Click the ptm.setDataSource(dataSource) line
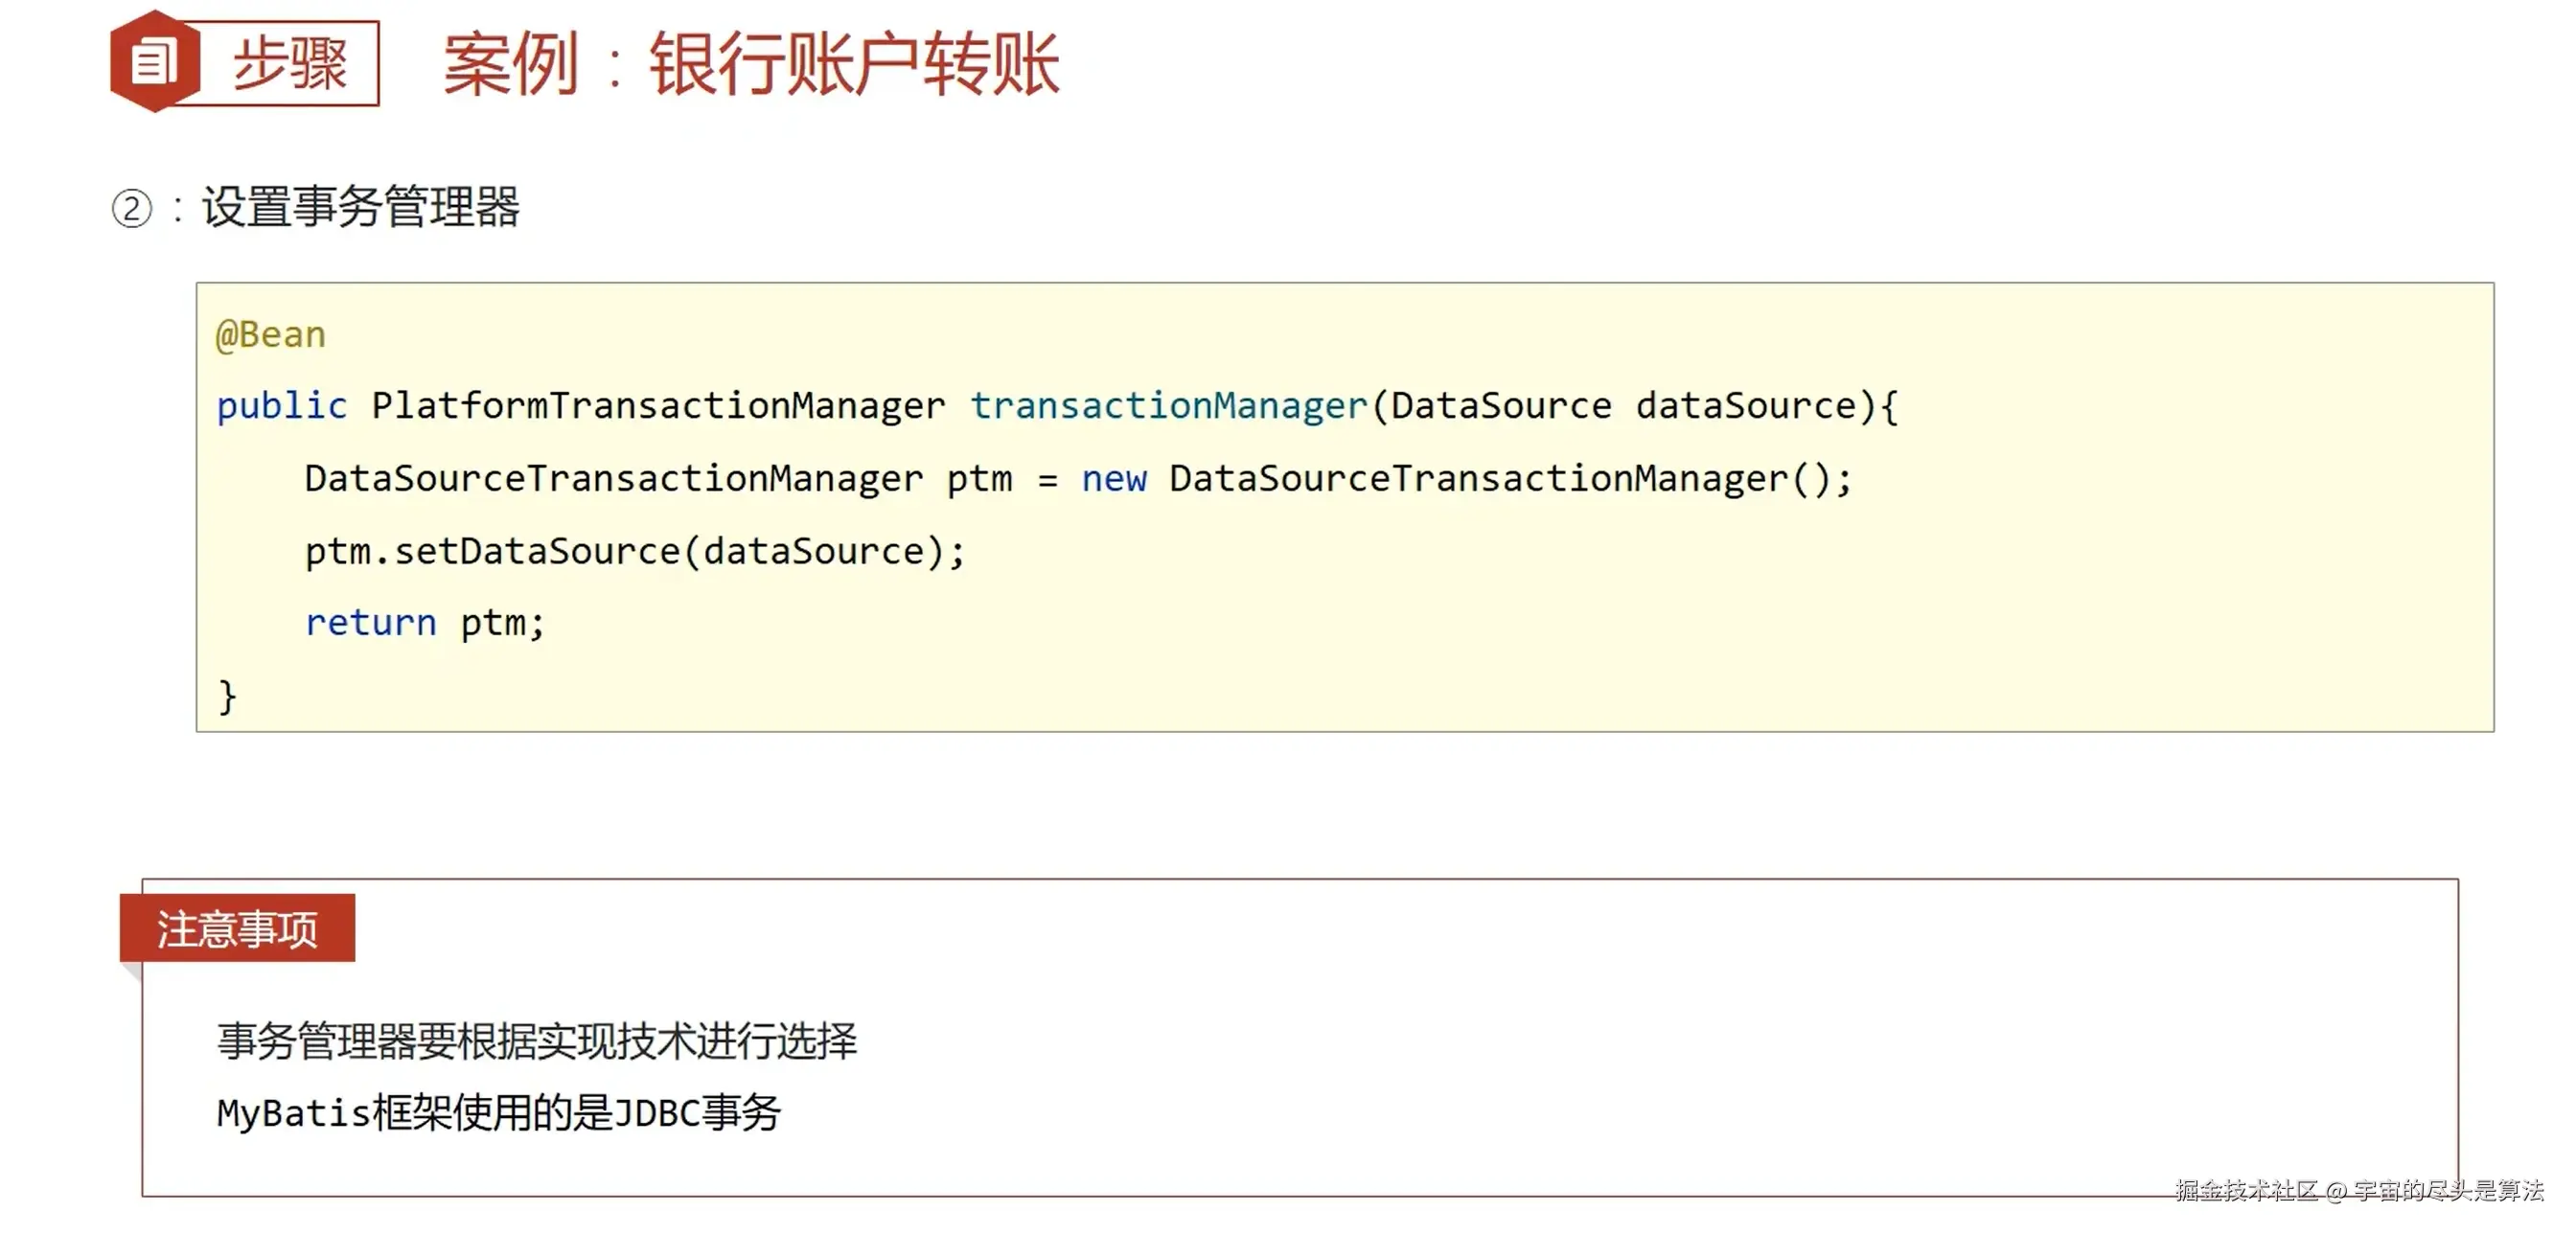The width and height of the screenshot is (2576, 1235). [x=635, y=551]
